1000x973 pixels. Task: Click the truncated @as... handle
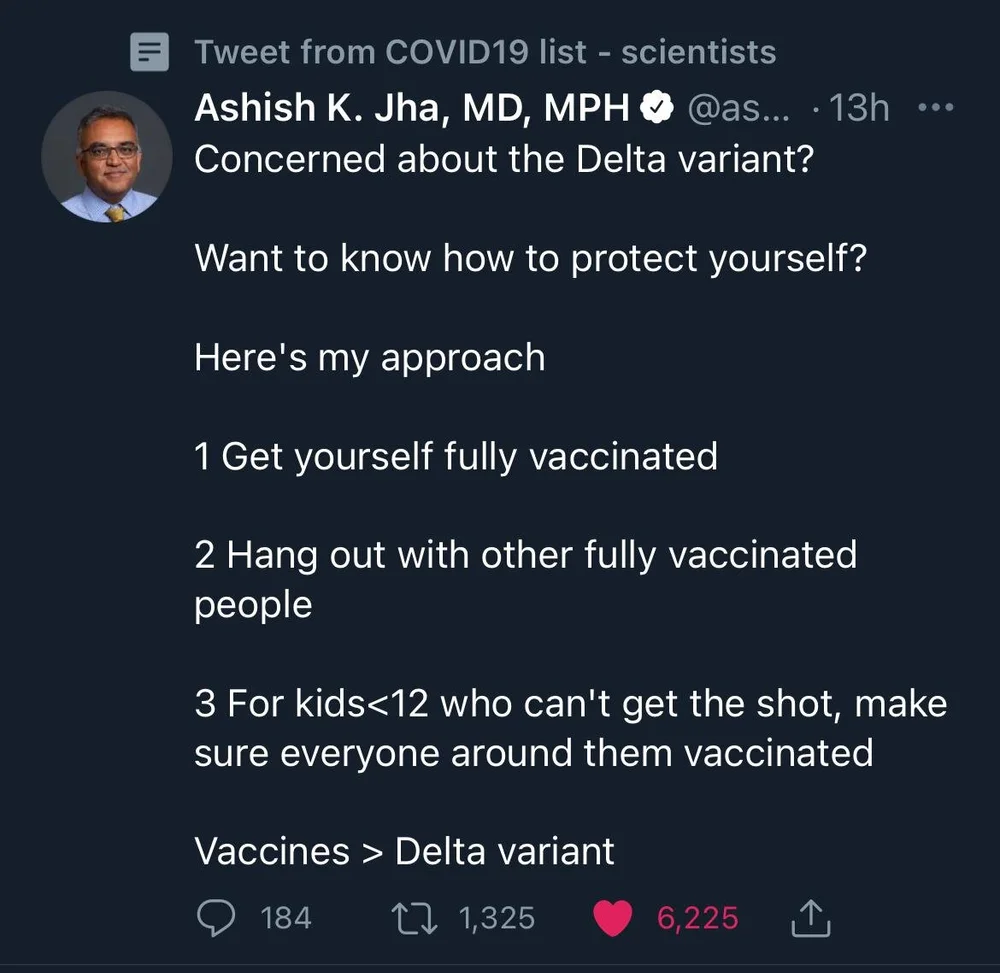pyautogui.click(x=739, y=108)
